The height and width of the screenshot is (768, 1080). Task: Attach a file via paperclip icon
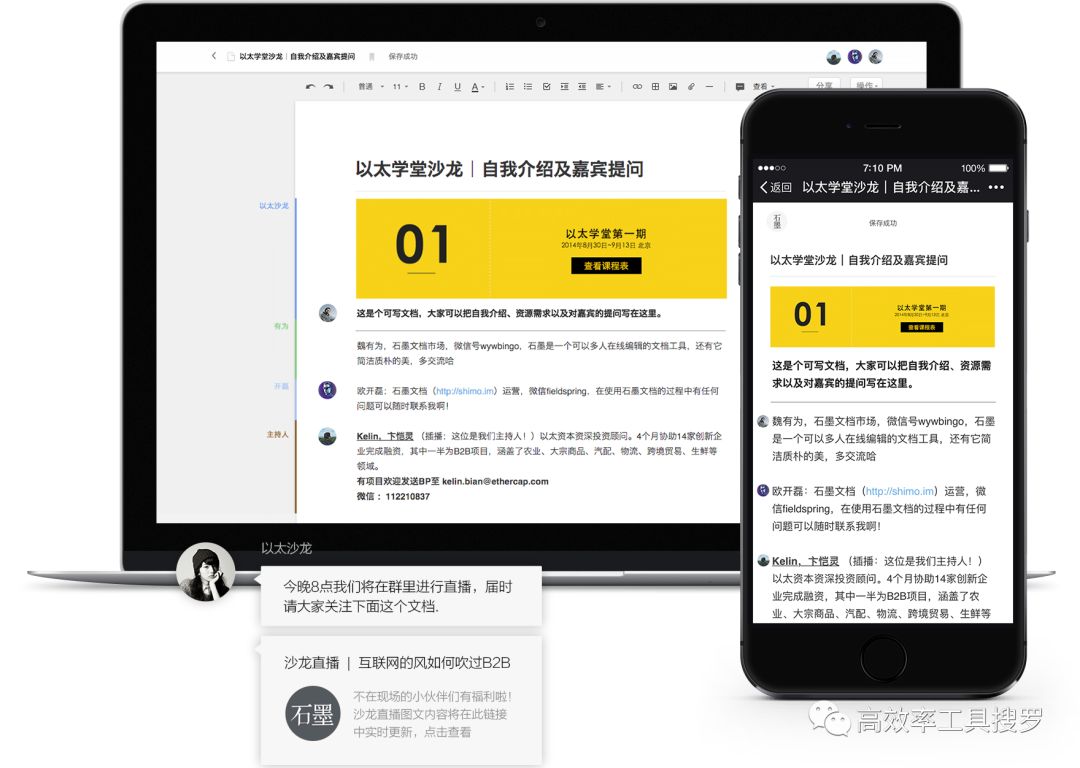[691, 87]
